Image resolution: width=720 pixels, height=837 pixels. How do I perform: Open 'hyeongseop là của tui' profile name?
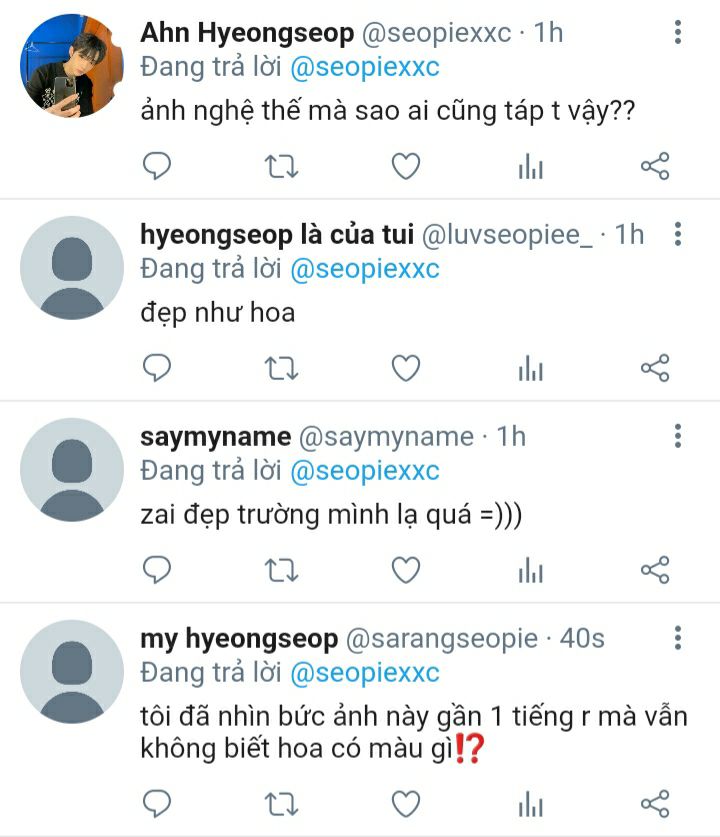pos(277,235)
